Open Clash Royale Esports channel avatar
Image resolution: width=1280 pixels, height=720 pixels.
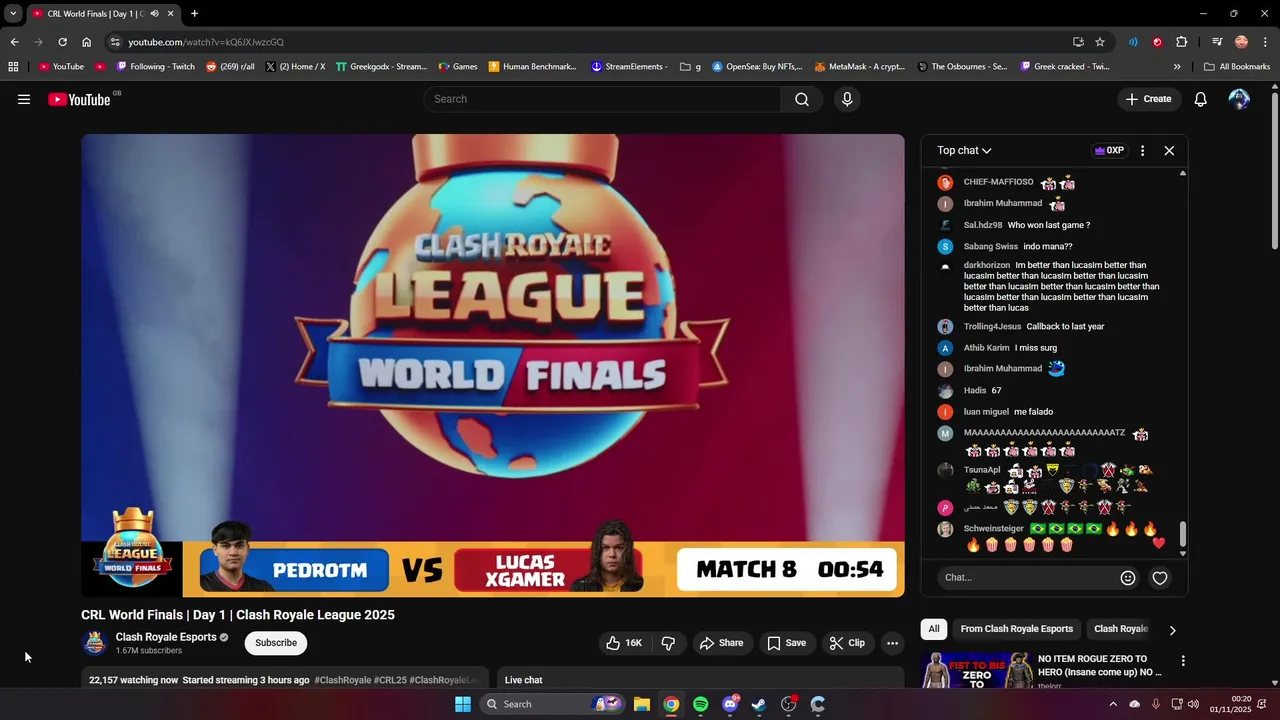[95, 643]
